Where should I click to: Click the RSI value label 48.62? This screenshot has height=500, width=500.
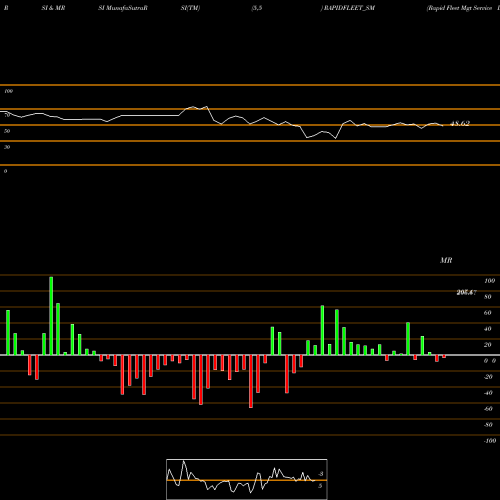pyautogui.click(x=460, y=124)
